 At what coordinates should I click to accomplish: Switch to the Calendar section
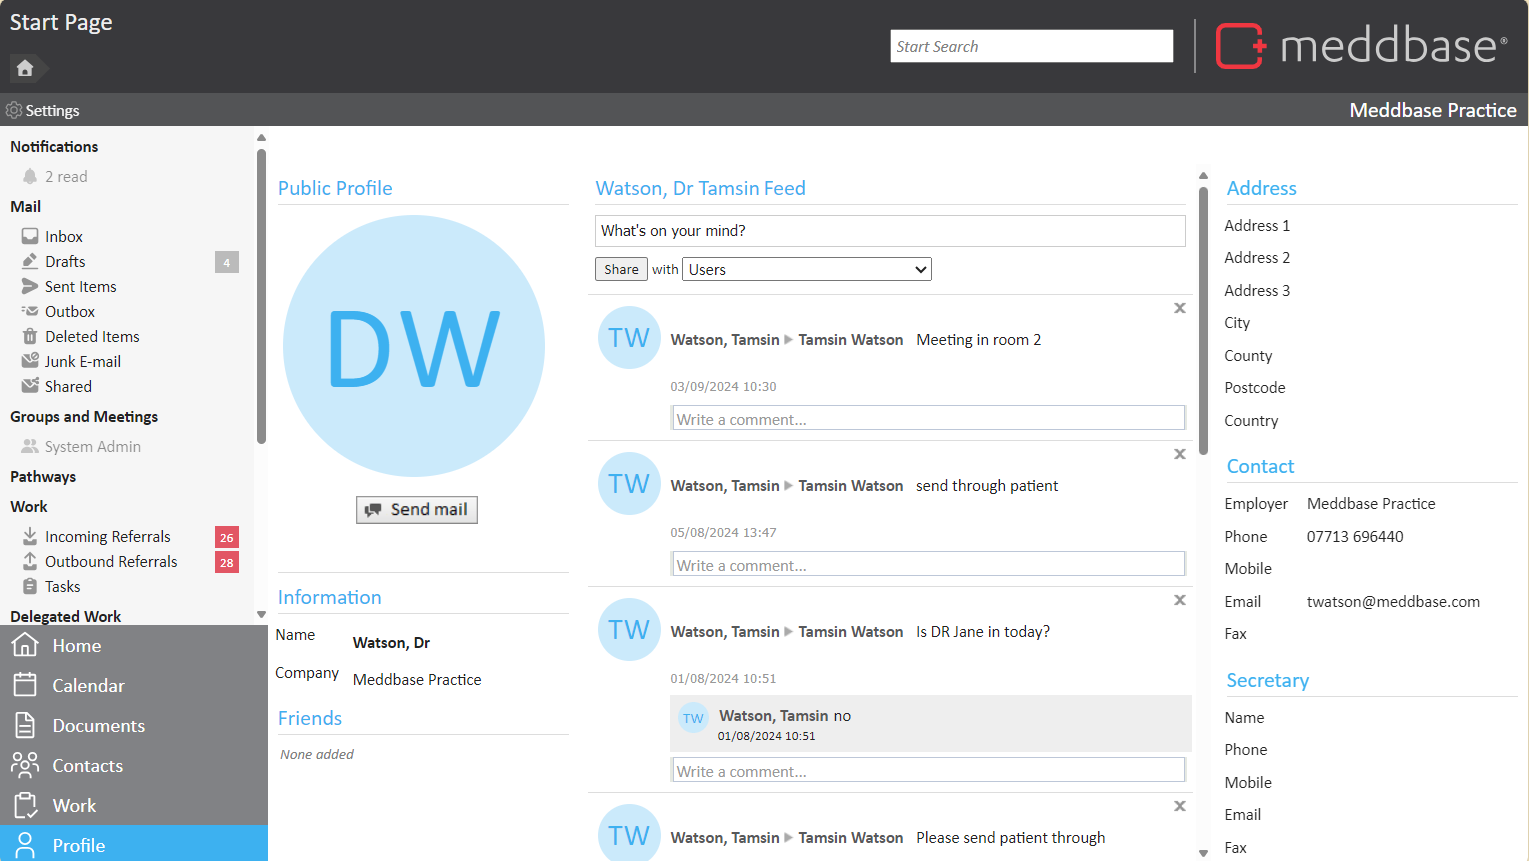pos(88,686)
